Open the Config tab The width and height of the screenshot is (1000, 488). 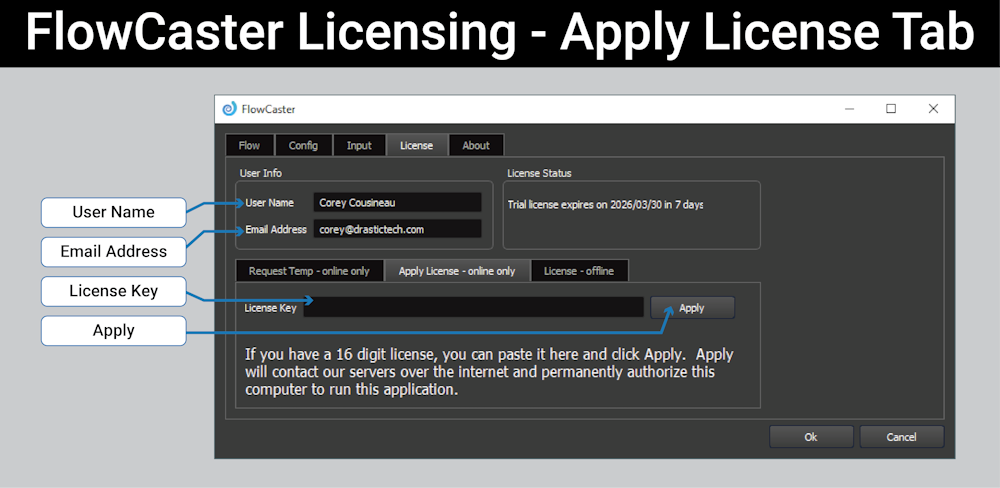[x=303, y=145]
